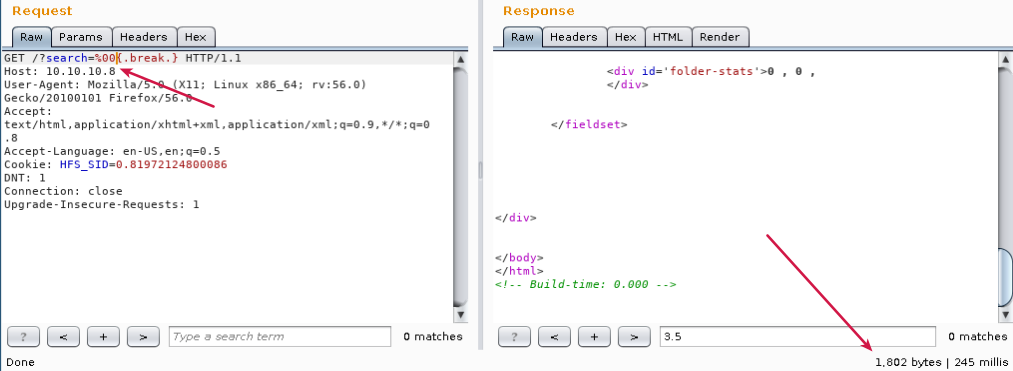Click the 'User-Agent: Mozilla/5.0' line
Screen dimensions: 1013x371
185,85
